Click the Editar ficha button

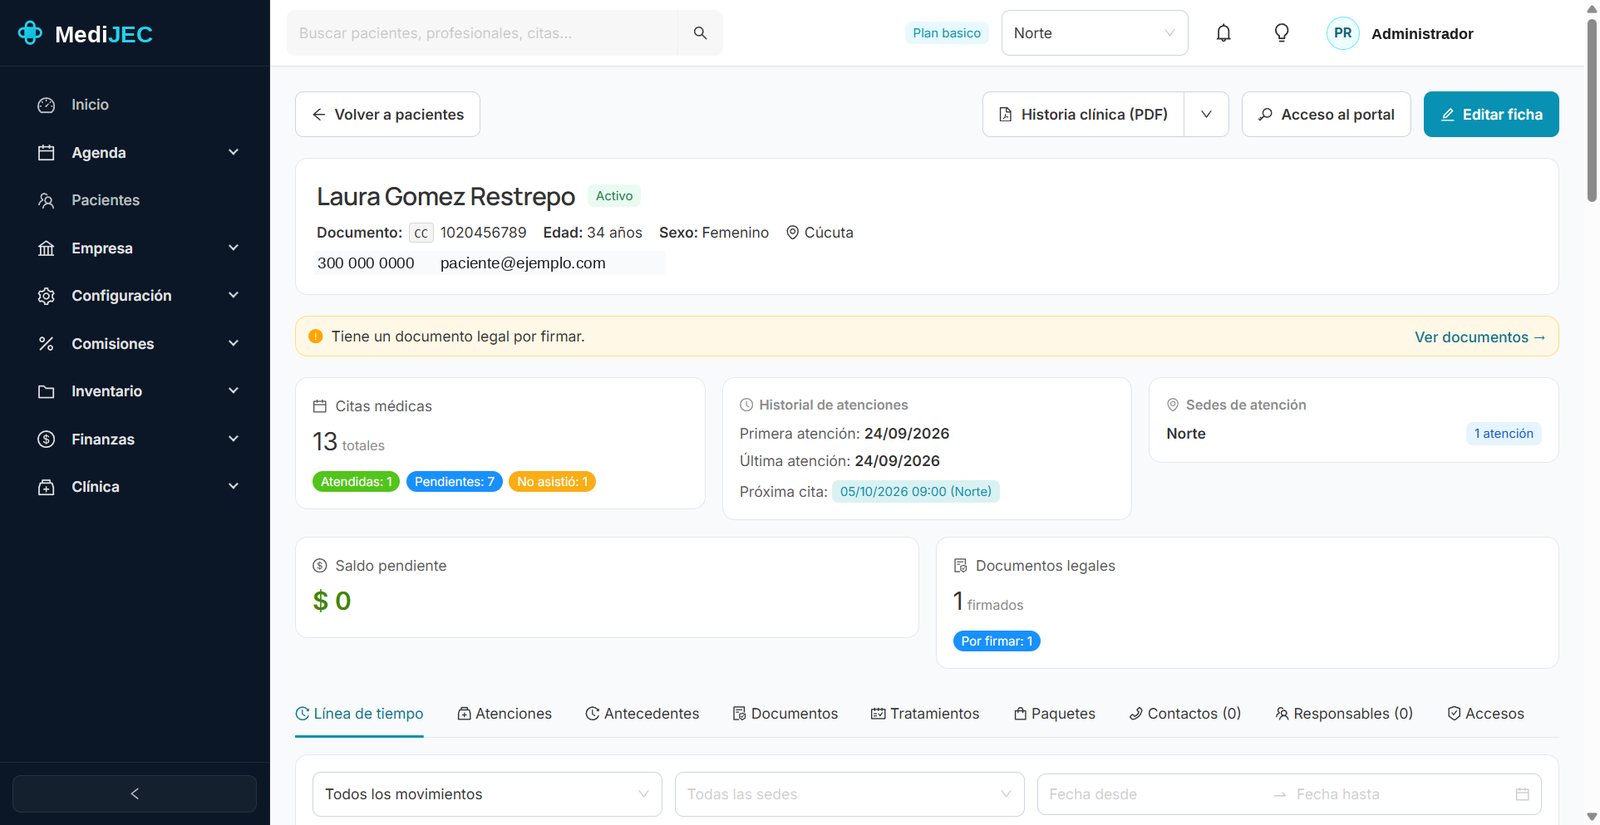tap(1491, 114)
